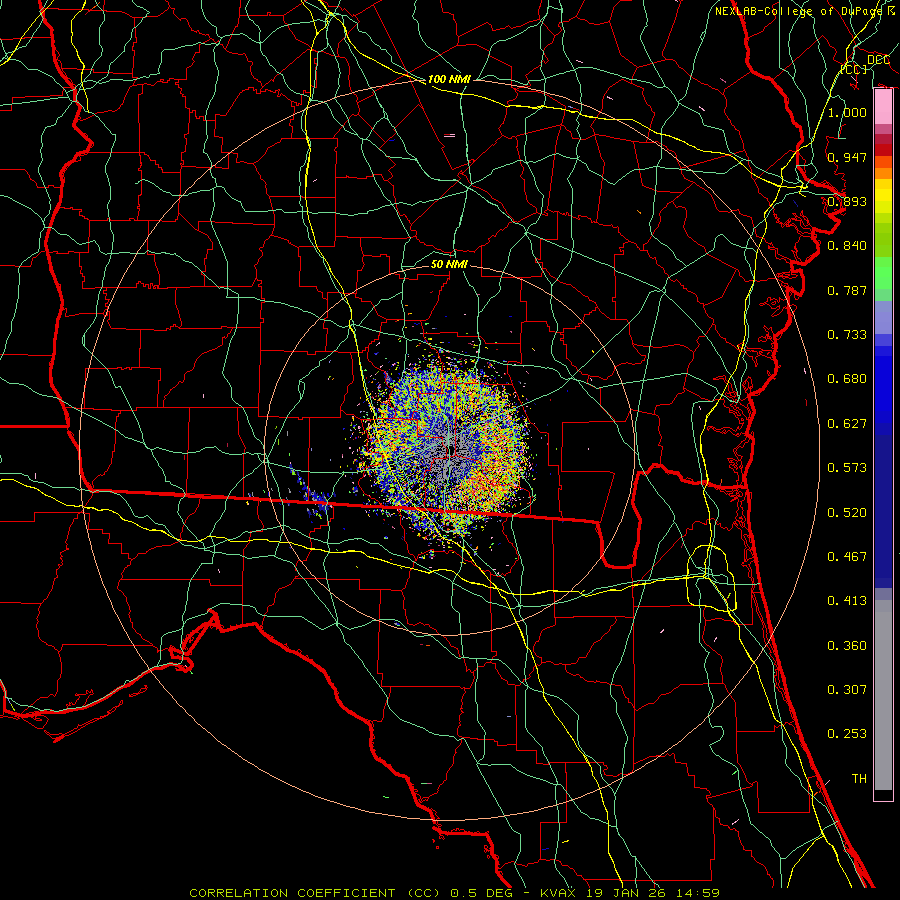Image resolution: width=900 pixels, height=900 pixels.
Task: Click the 0.520 legend value
Action: coord(847,513)
